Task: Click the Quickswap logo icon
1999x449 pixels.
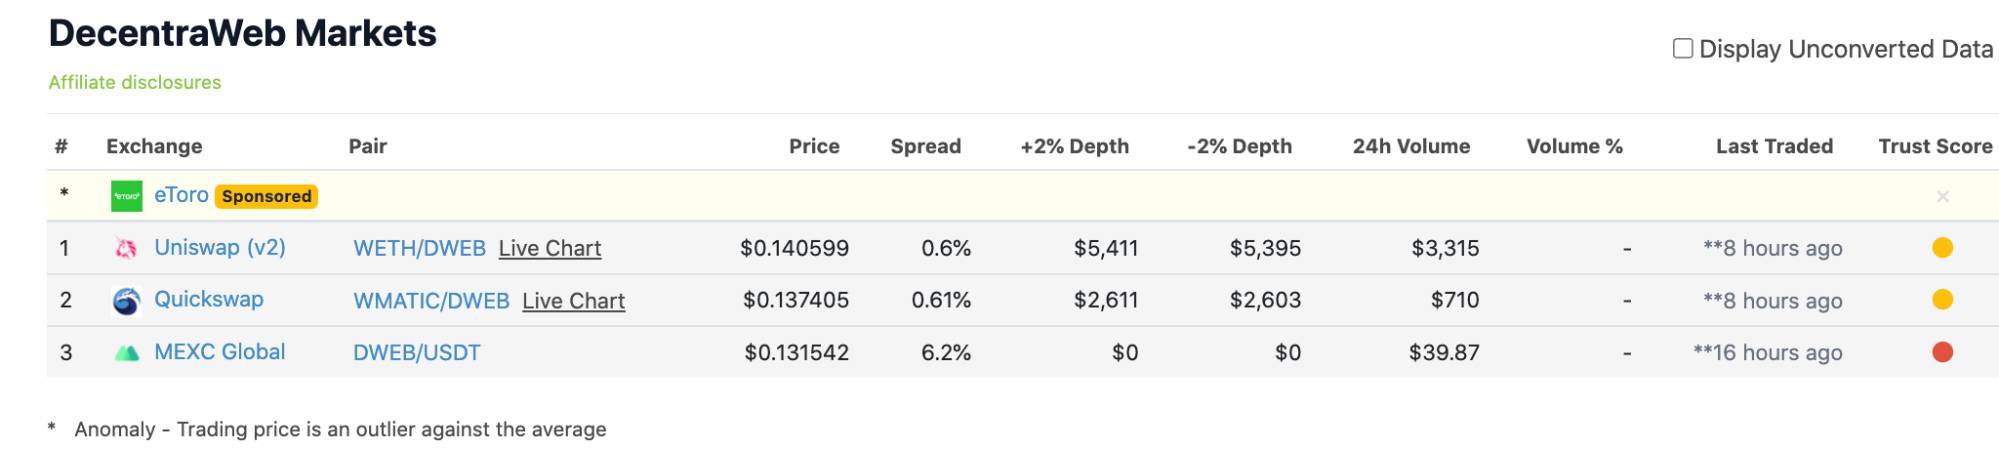Action: click(x=126, y=300)
